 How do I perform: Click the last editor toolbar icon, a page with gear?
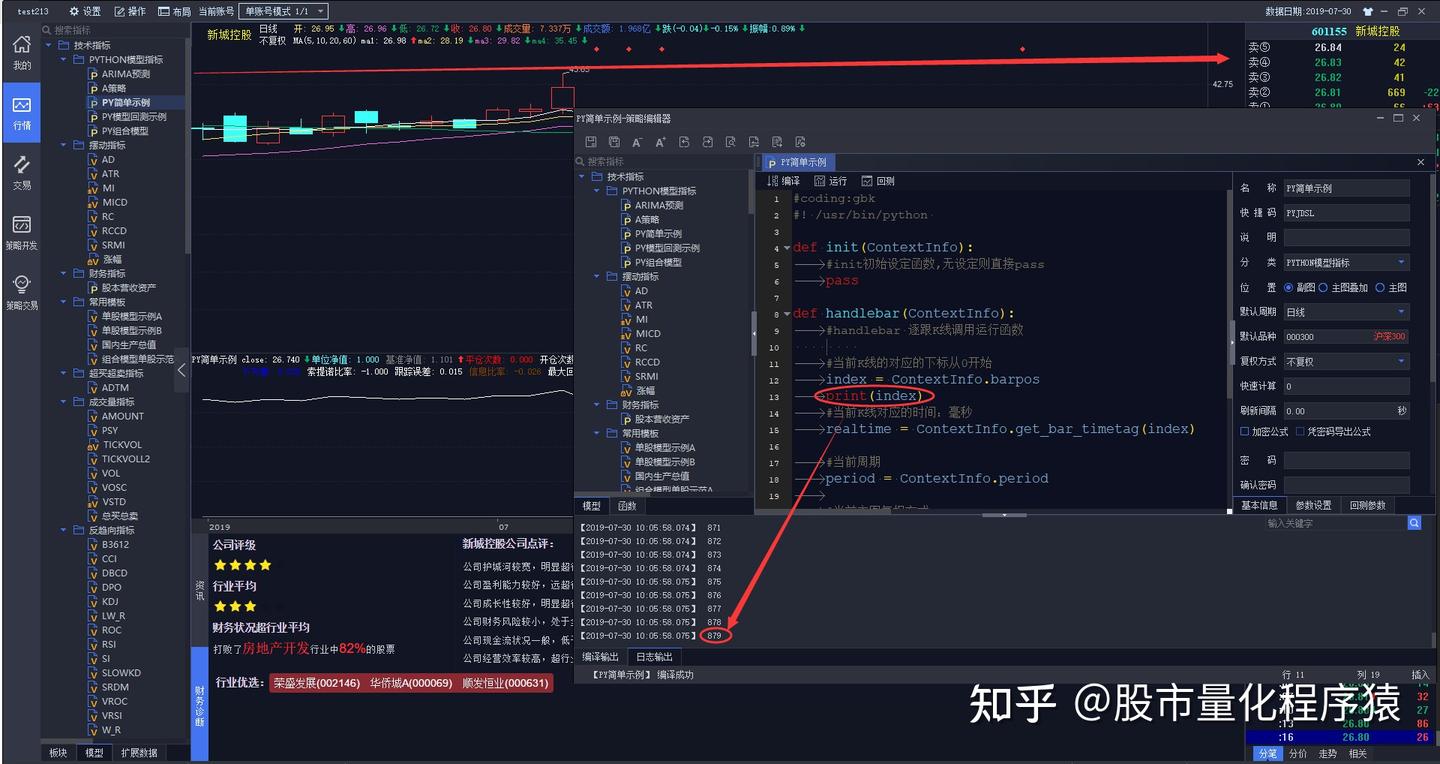[800, 142]
